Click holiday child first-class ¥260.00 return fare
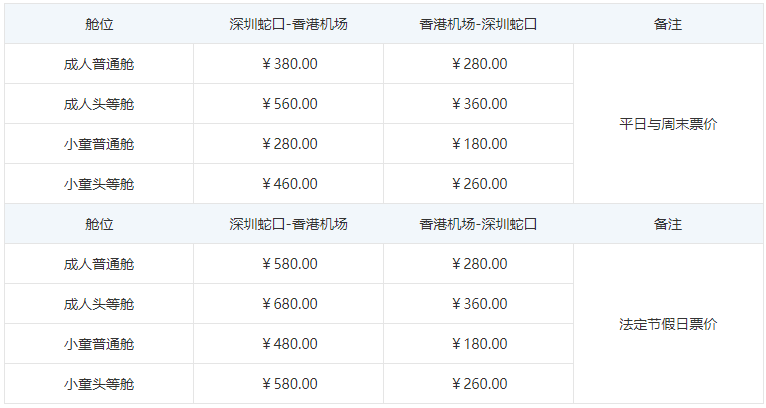Screen dimensions: 766x408 tap(479, 384)
